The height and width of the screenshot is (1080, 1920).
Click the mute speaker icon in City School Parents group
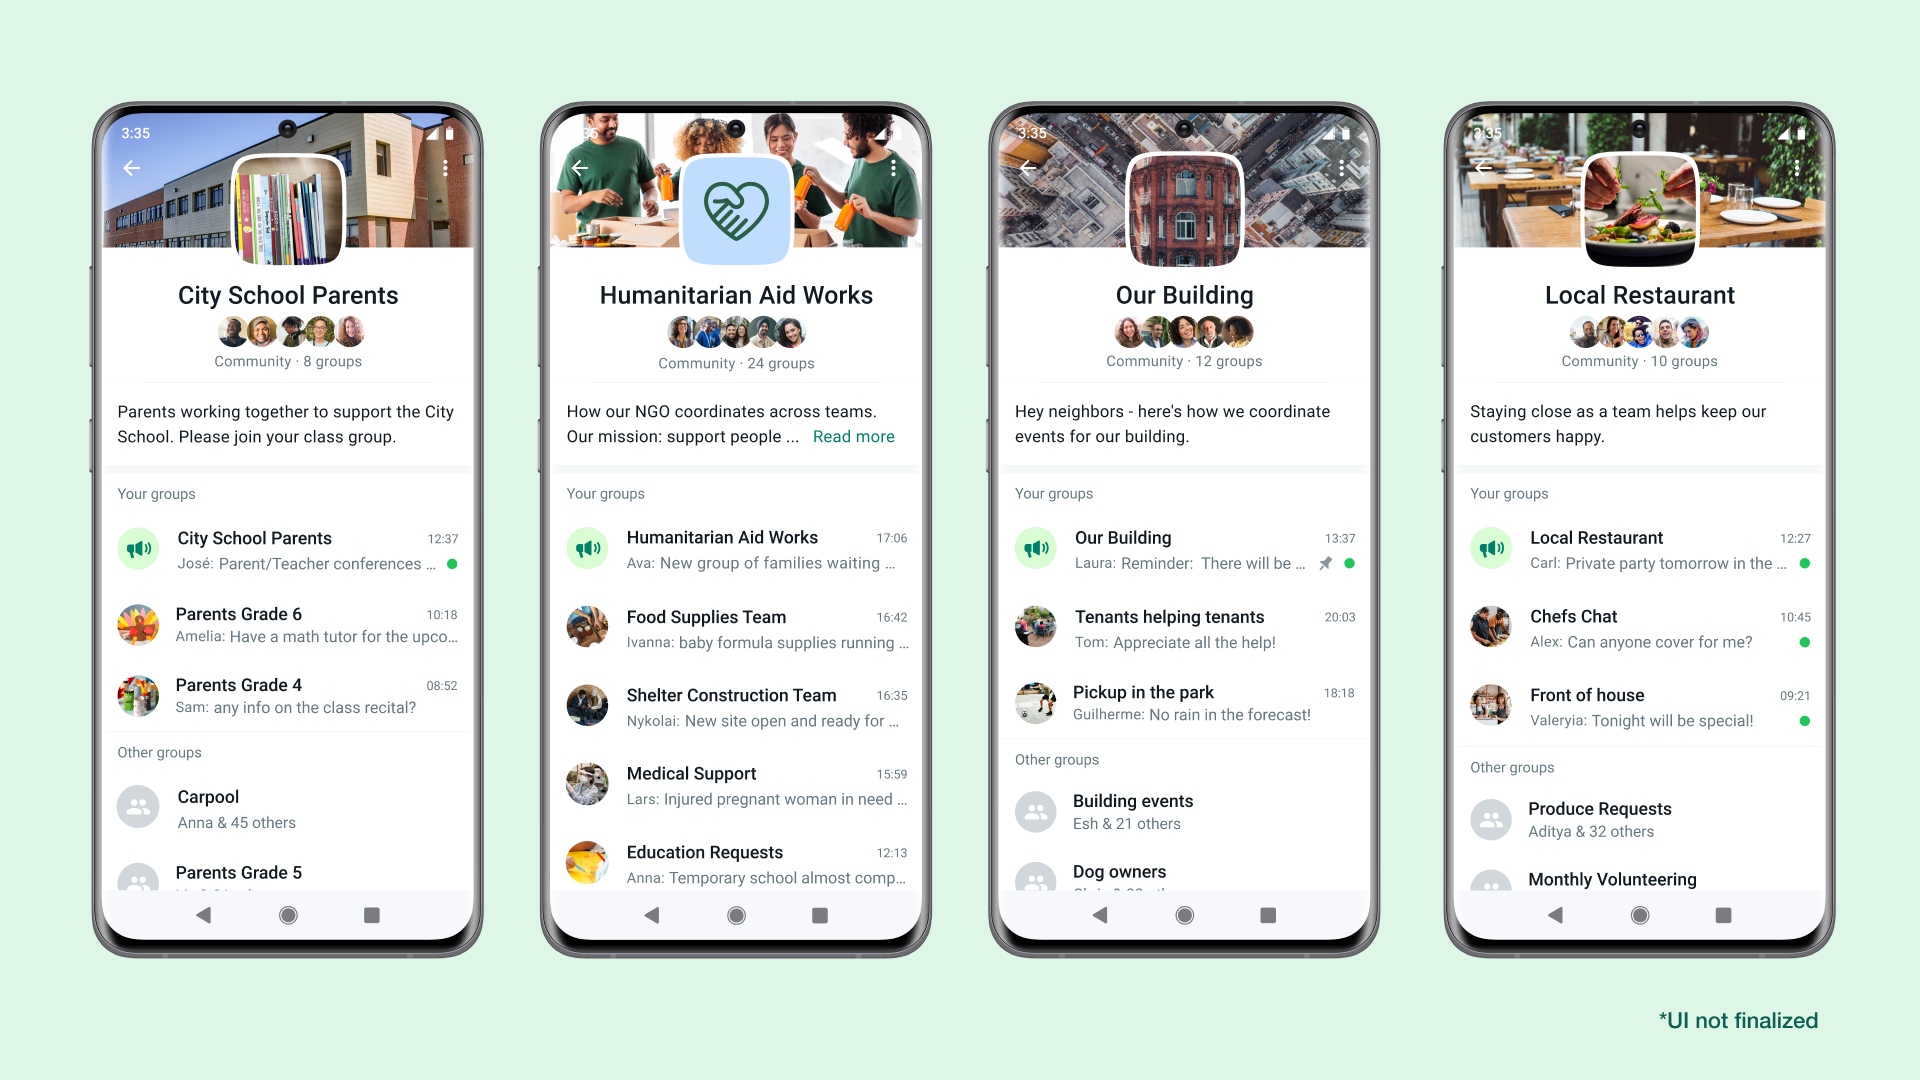[x=141, y=547]
